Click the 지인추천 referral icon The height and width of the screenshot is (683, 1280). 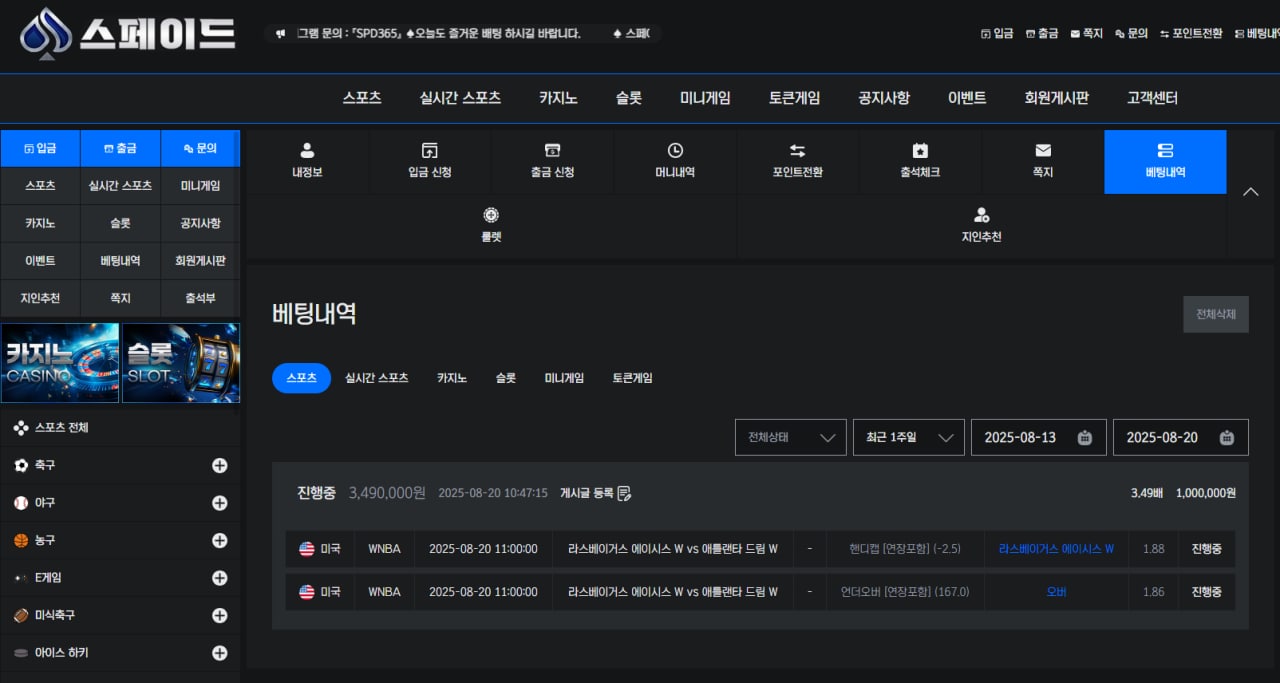(981, 215)
